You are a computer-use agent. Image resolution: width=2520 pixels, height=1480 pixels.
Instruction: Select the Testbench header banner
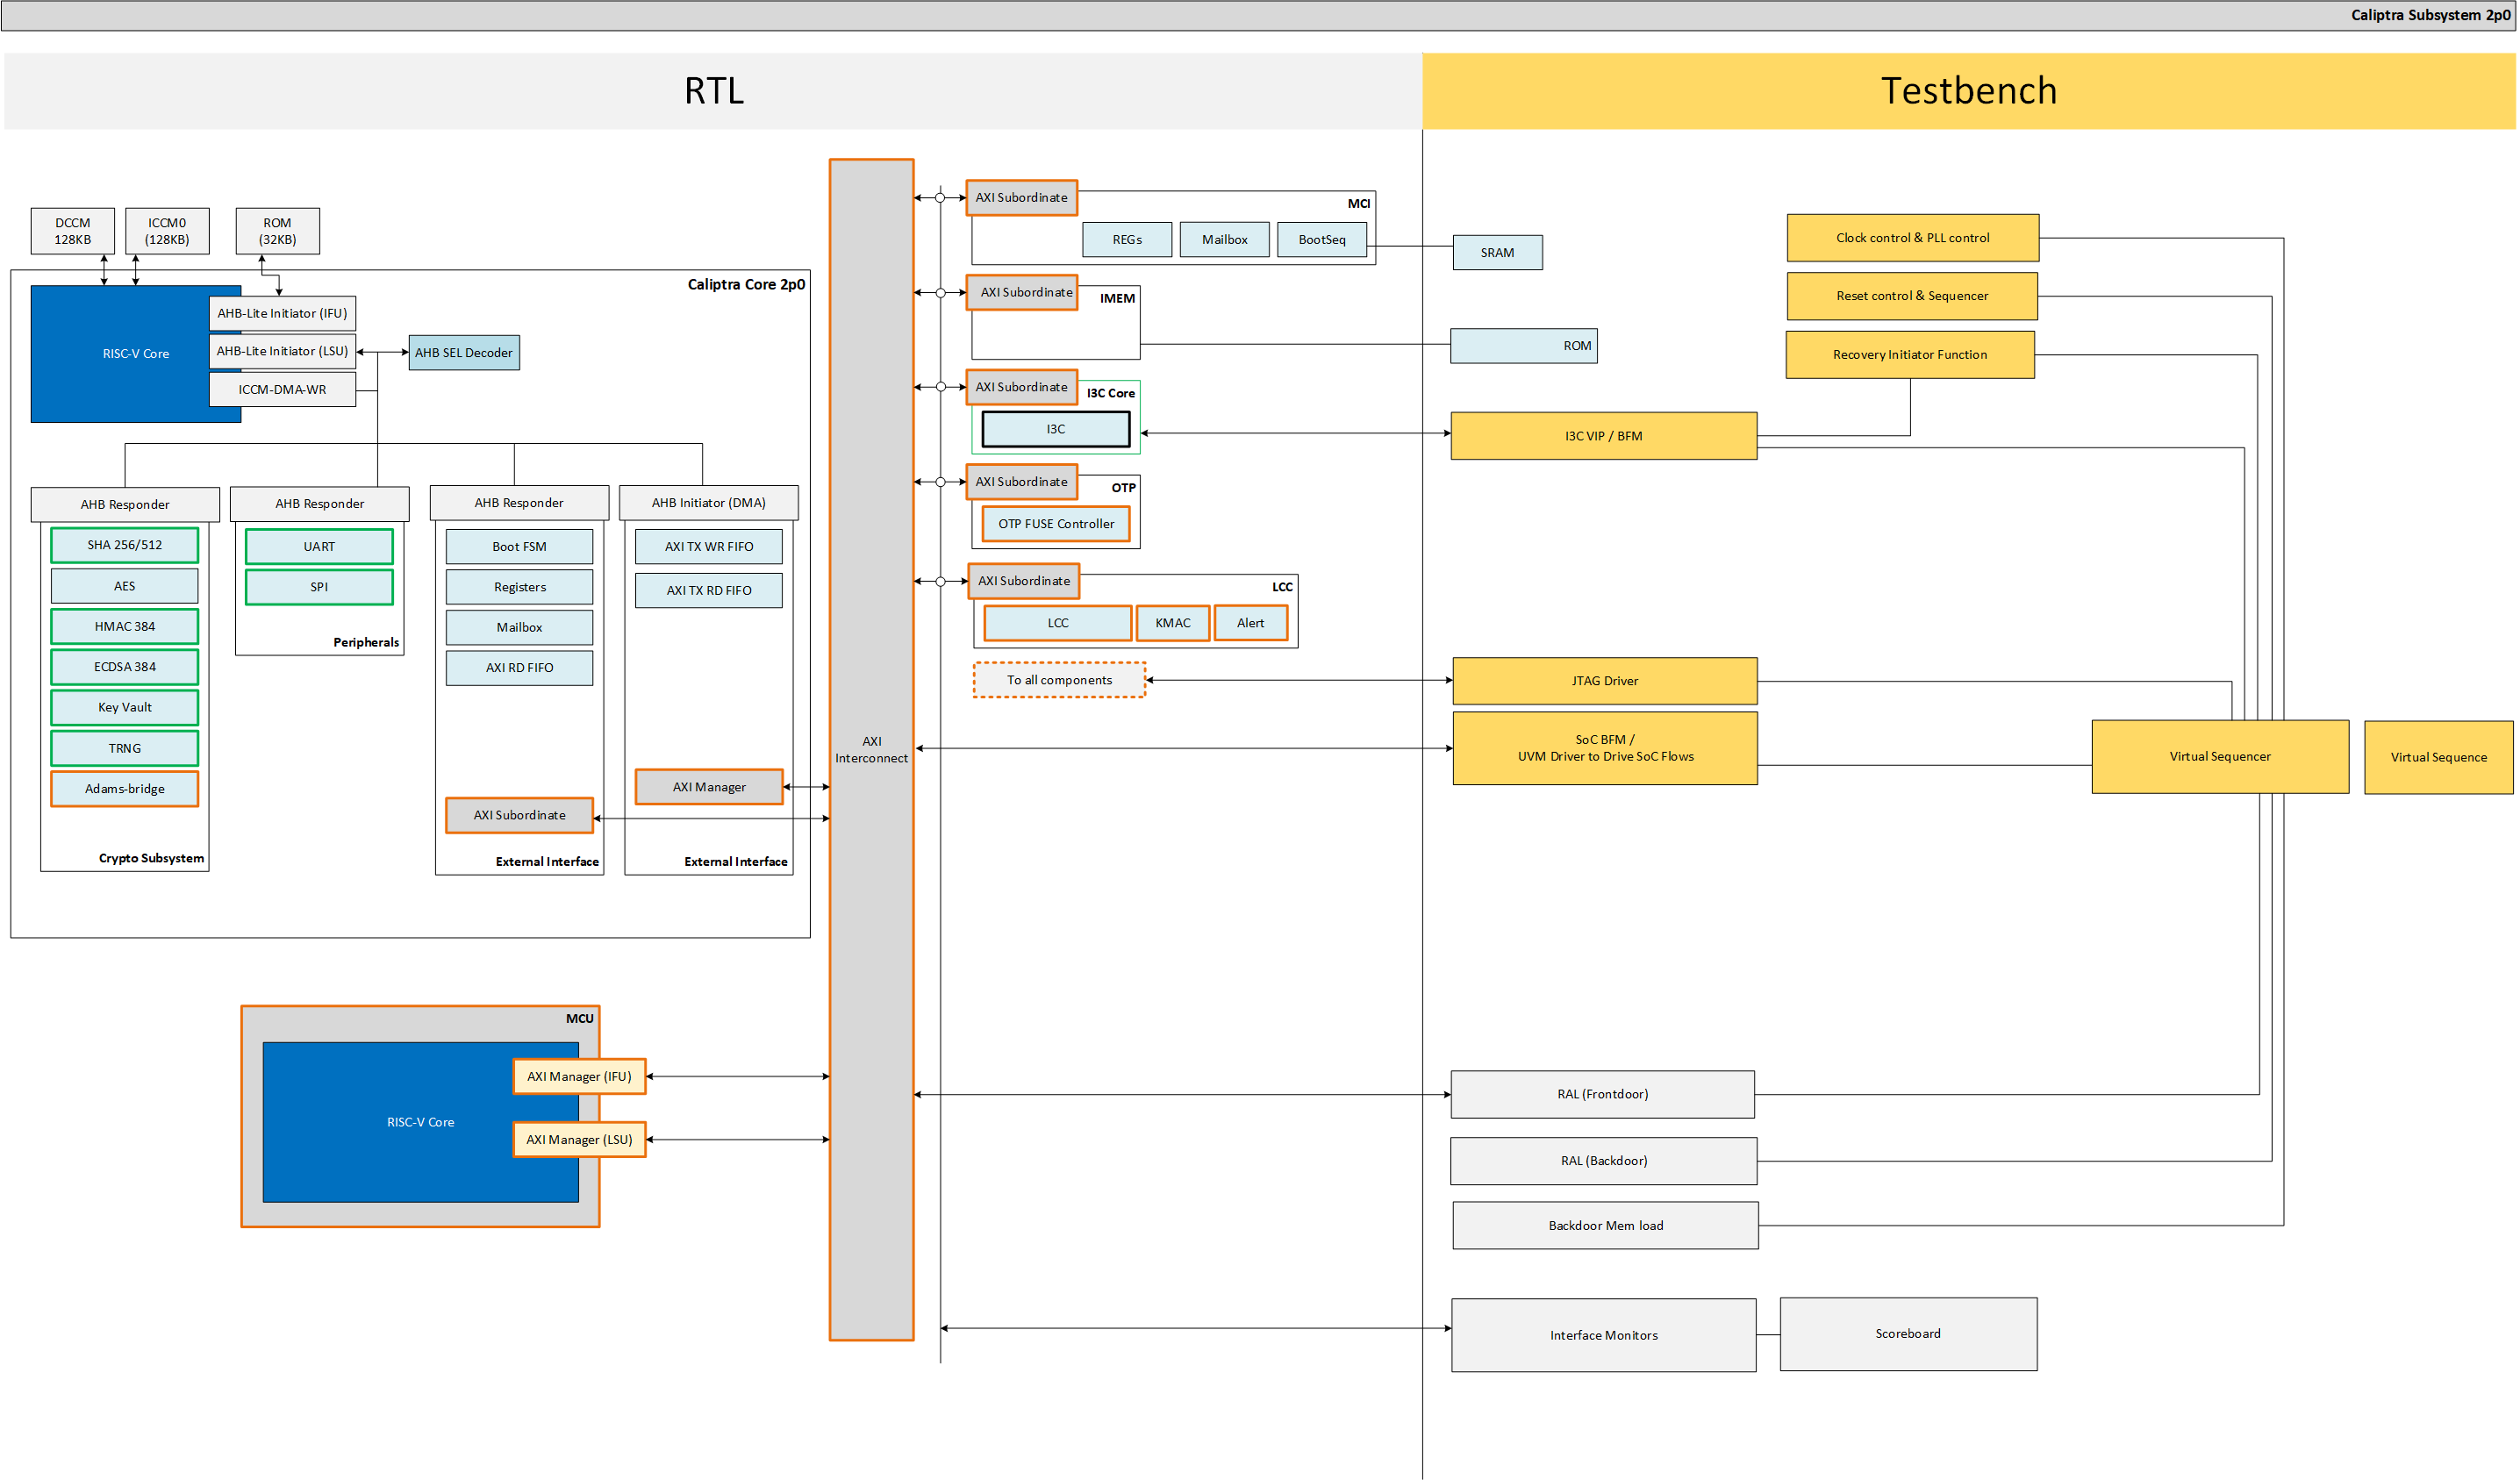click(1968, 91)
